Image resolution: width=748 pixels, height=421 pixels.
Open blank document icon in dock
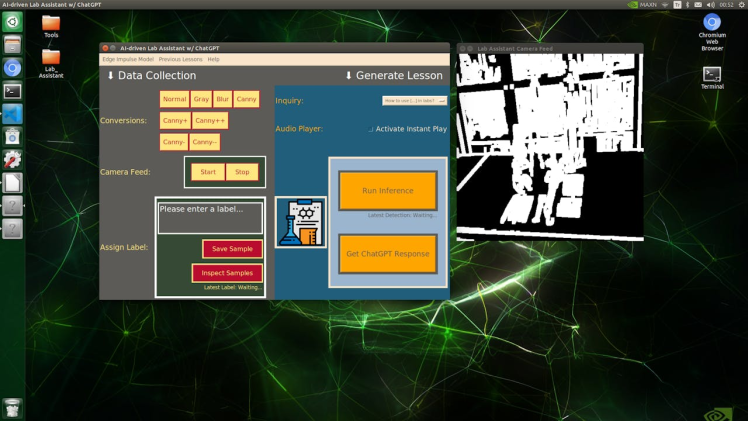(12, 183)
